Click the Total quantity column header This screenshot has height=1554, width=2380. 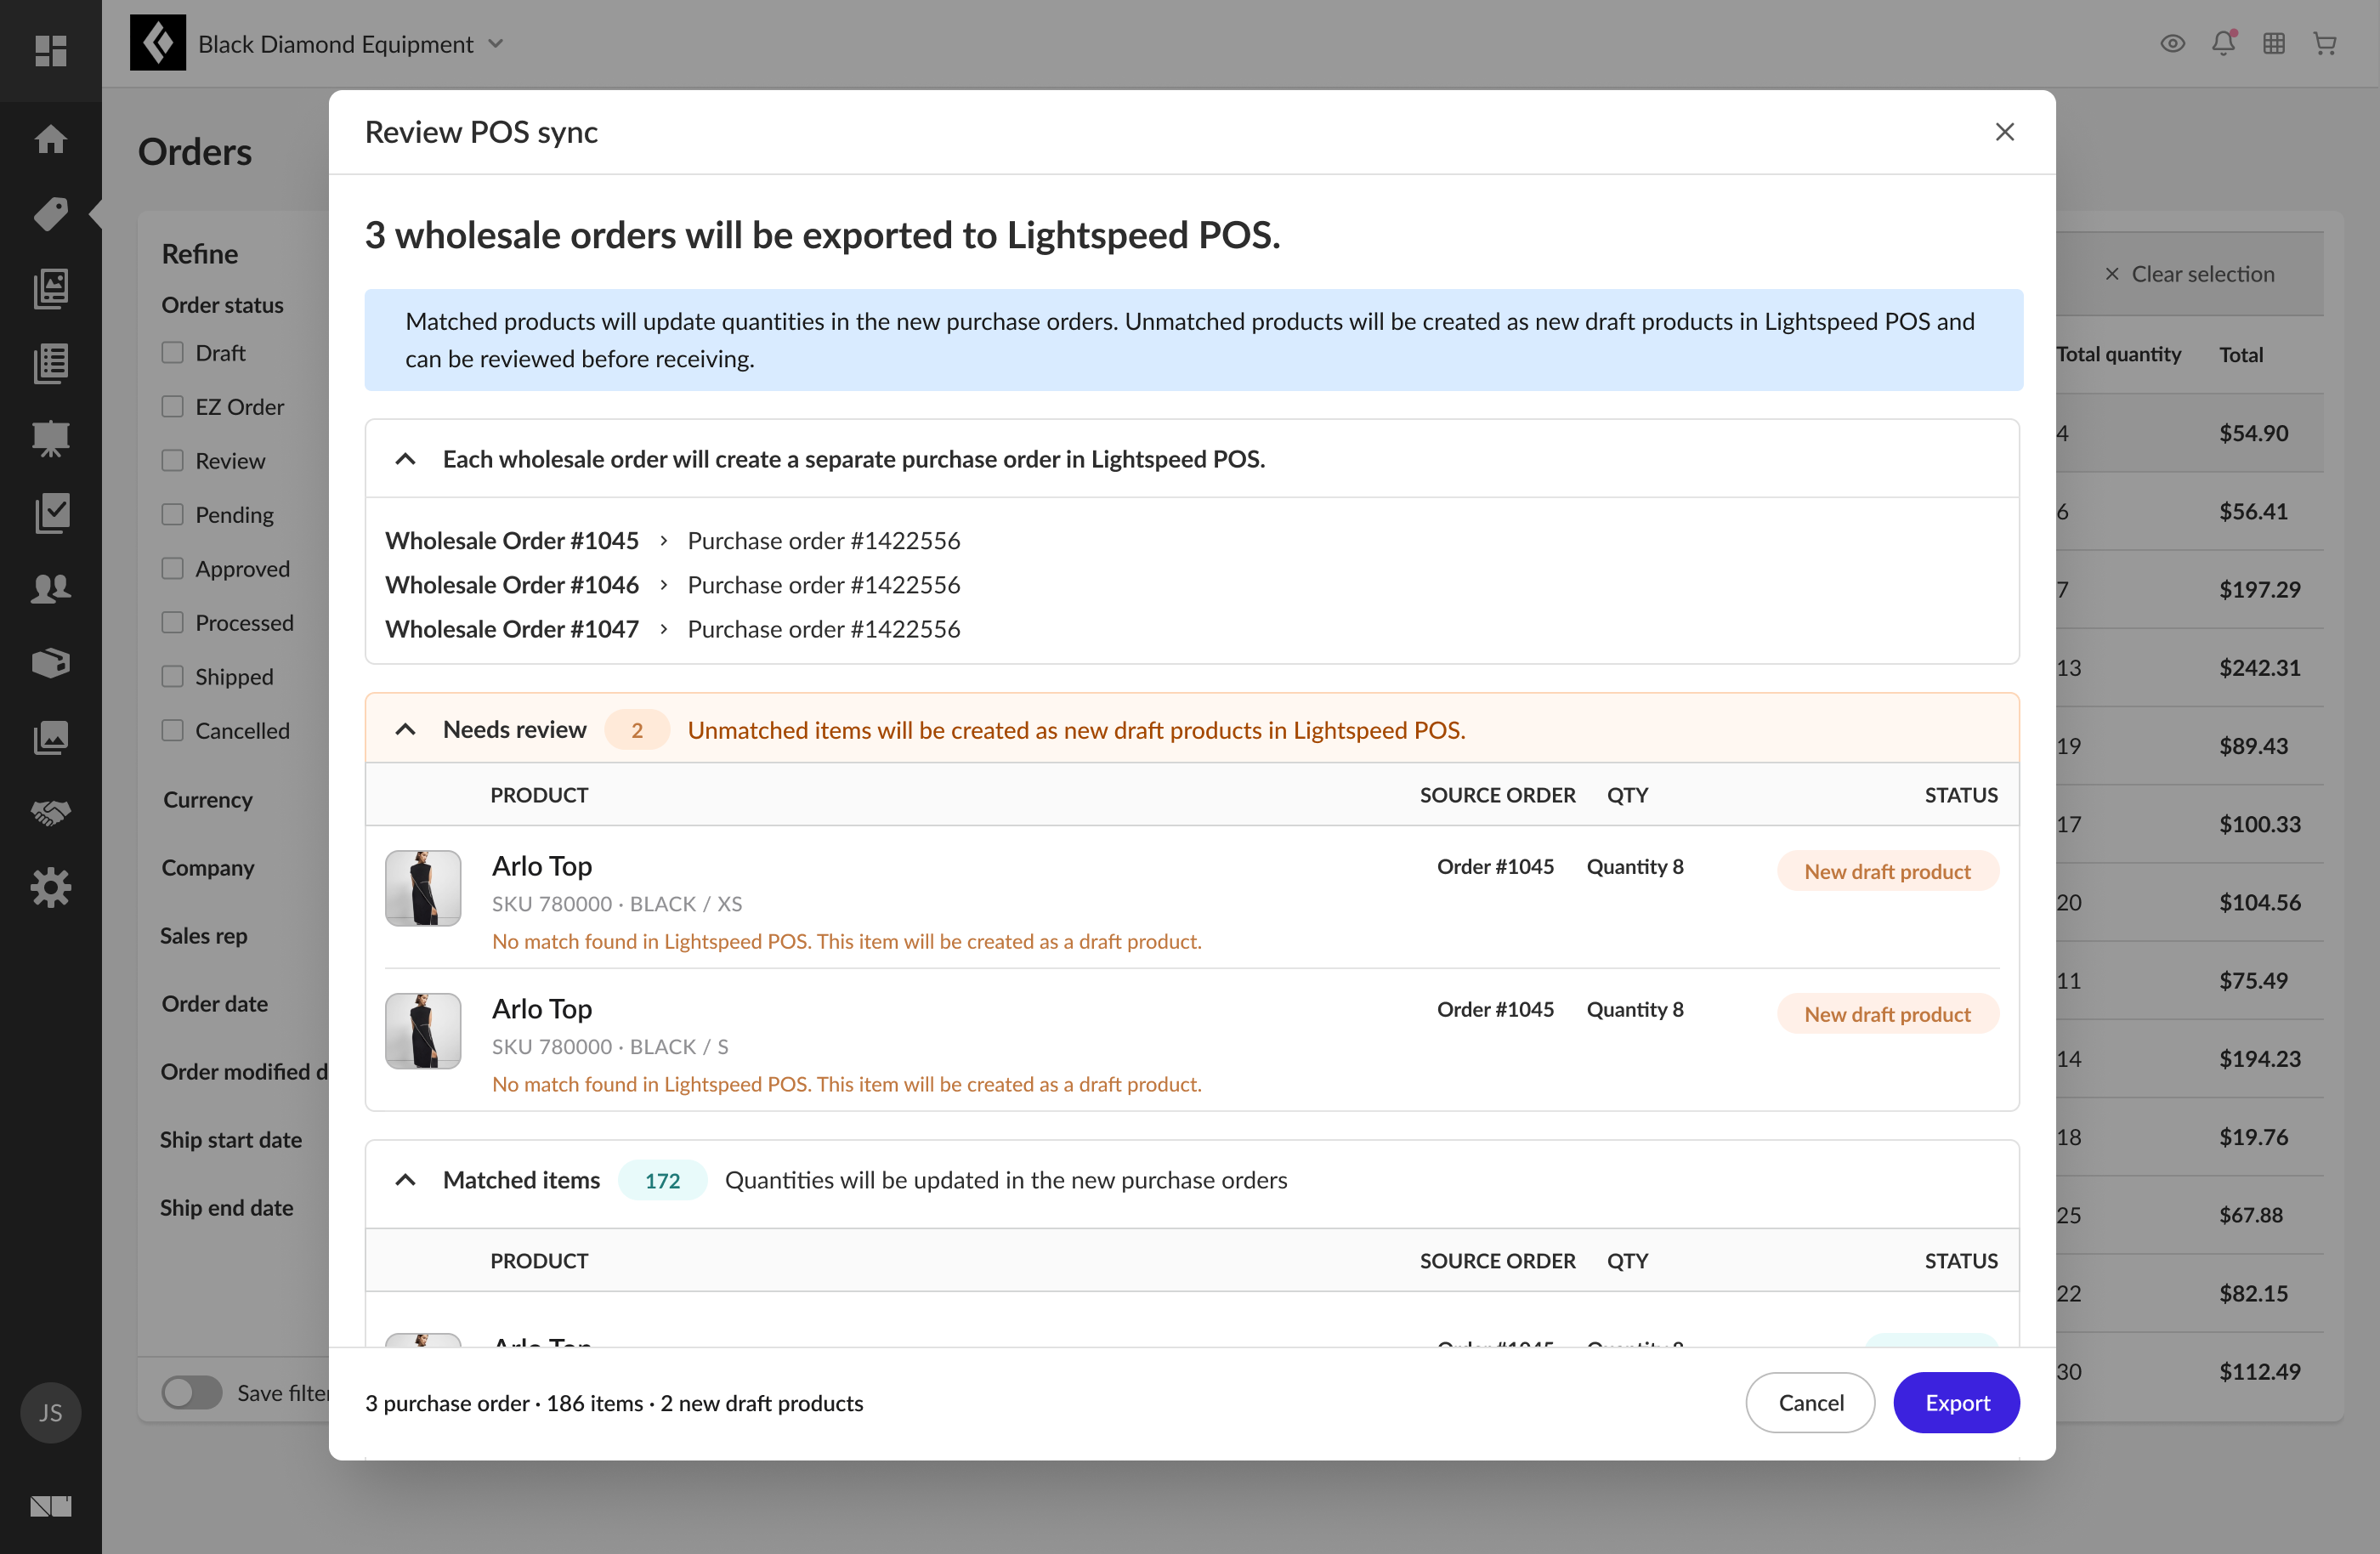tap(2118, 354)
